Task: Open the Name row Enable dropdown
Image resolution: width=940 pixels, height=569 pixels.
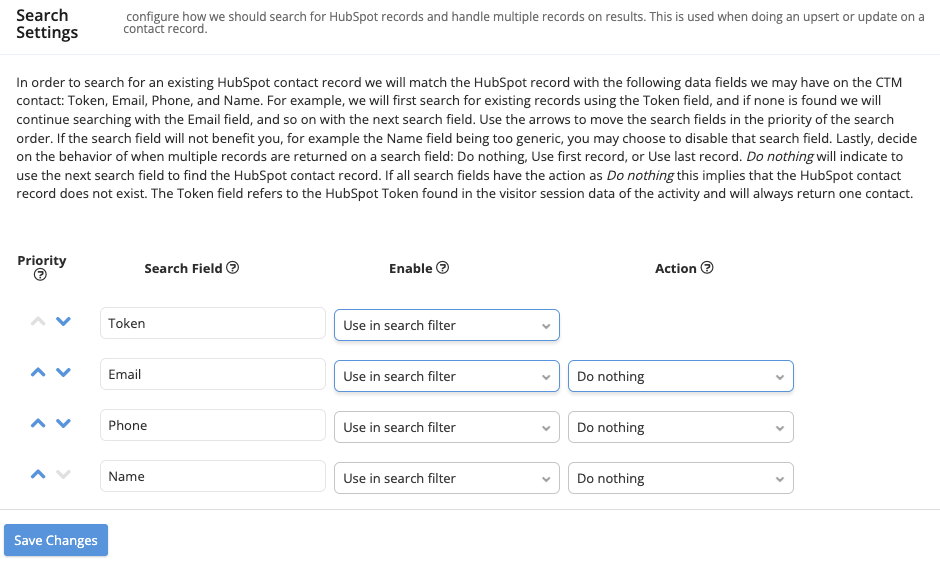Action: (x=446, y=478)
